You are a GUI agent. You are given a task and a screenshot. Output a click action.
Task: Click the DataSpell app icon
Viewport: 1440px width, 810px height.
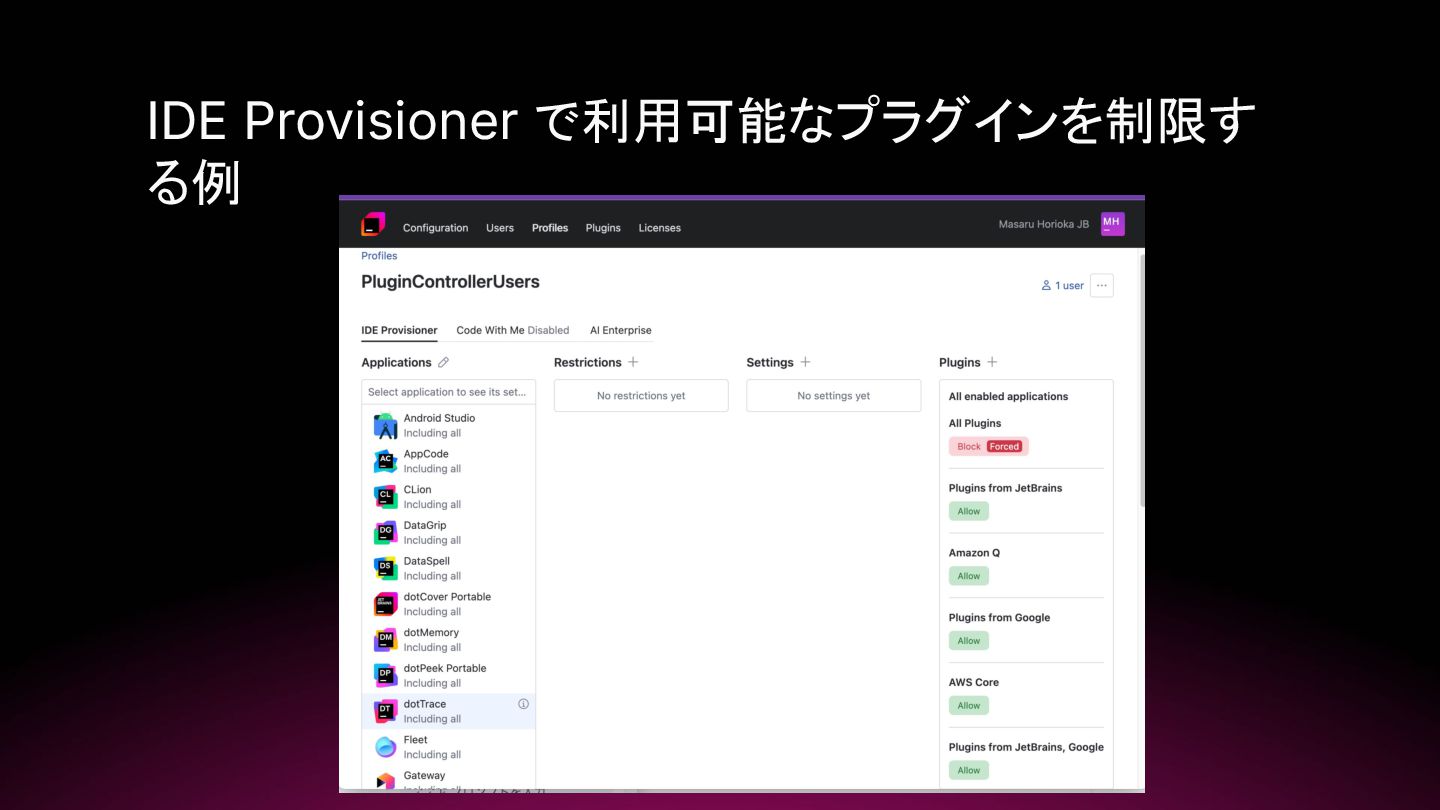point(385,568)
